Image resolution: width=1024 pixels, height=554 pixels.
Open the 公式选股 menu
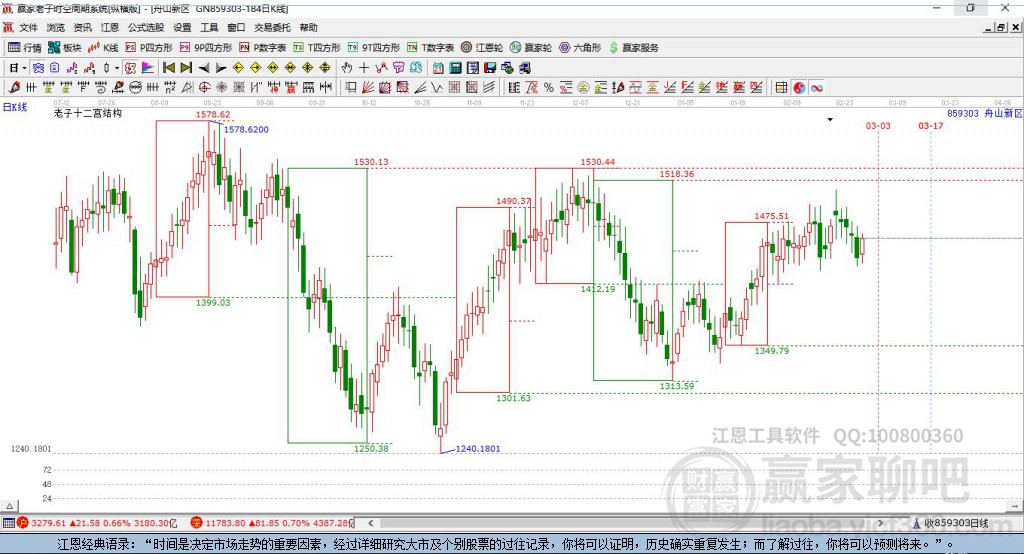click(146, 27)
